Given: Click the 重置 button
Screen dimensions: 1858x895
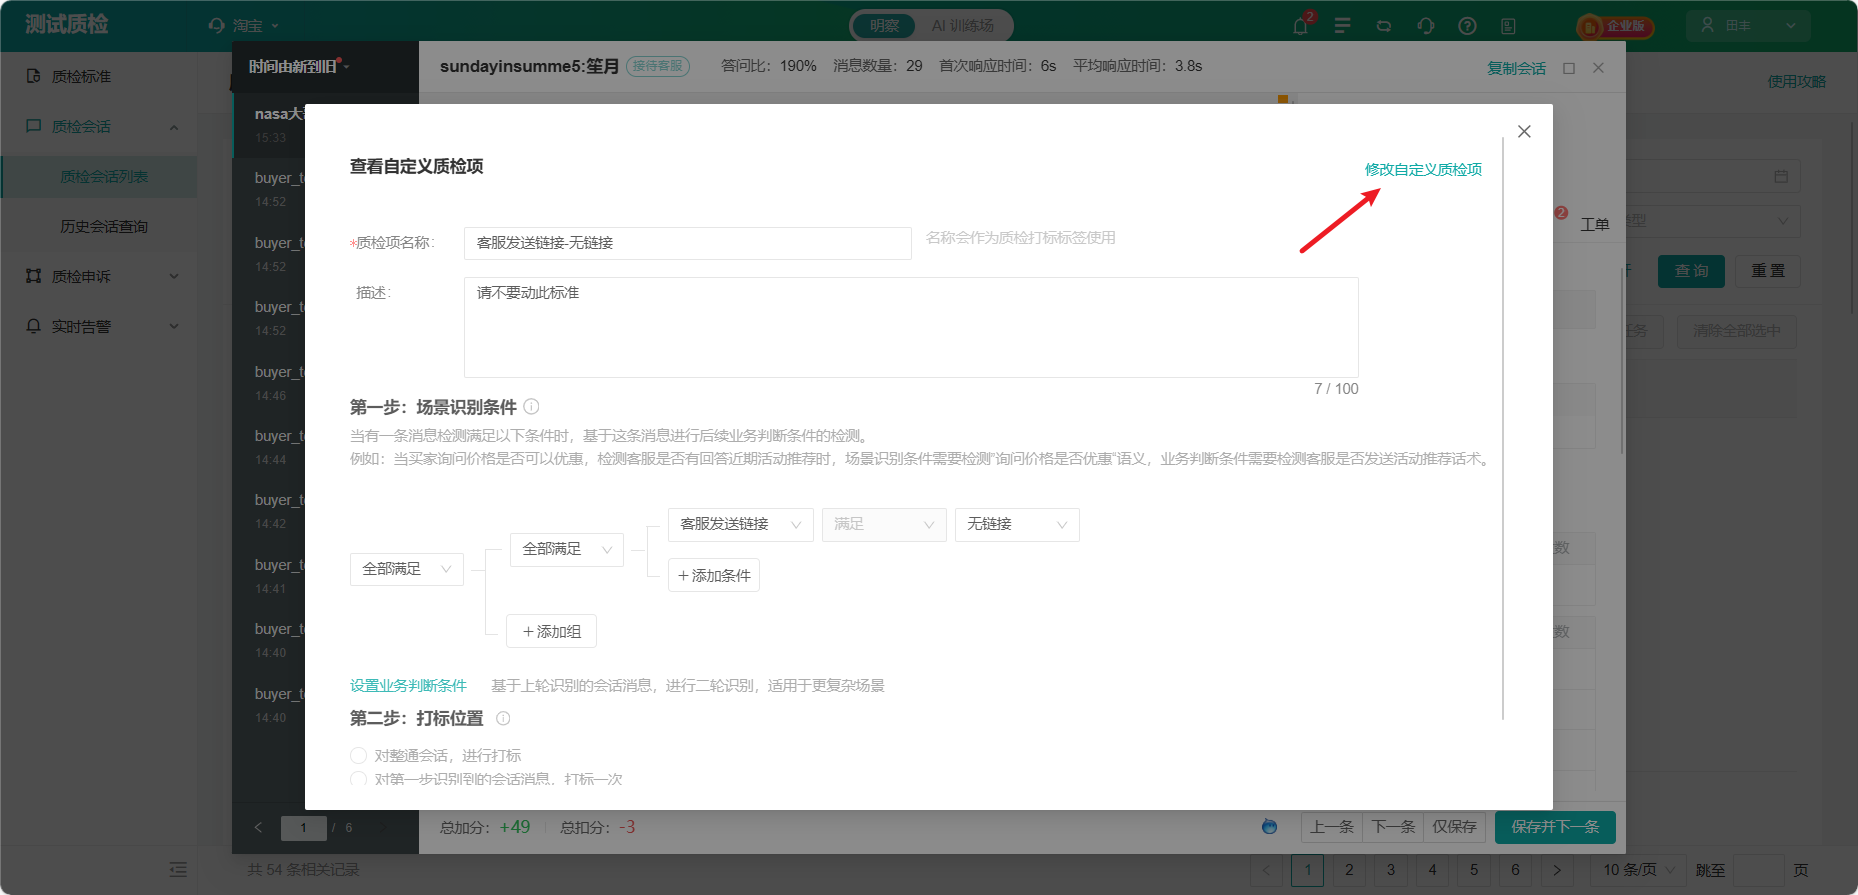Looking at the screenshot, I should (1767, 271).
